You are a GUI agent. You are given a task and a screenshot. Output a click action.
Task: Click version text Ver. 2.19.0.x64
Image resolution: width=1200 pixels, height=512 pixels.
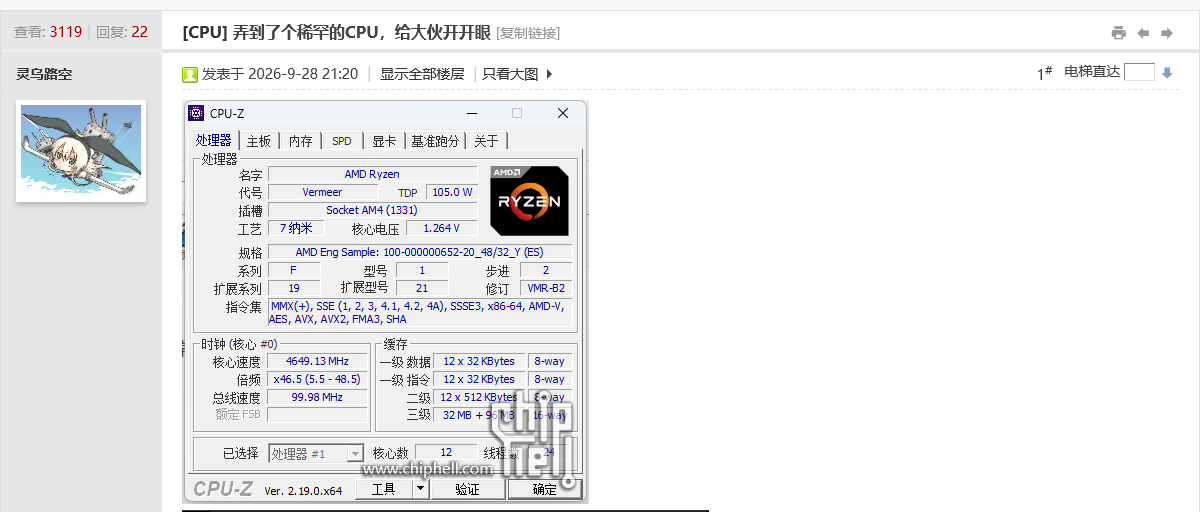click(x=303, y=490)
